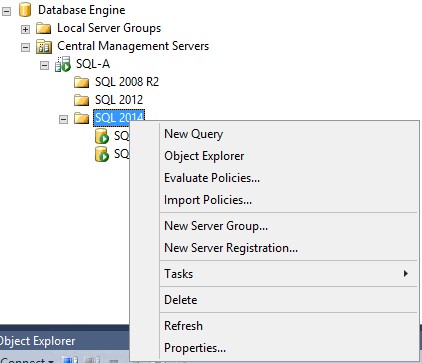Click the SQL 2008 R2 folder icon
422x363 pixels.
pos(81,82)
